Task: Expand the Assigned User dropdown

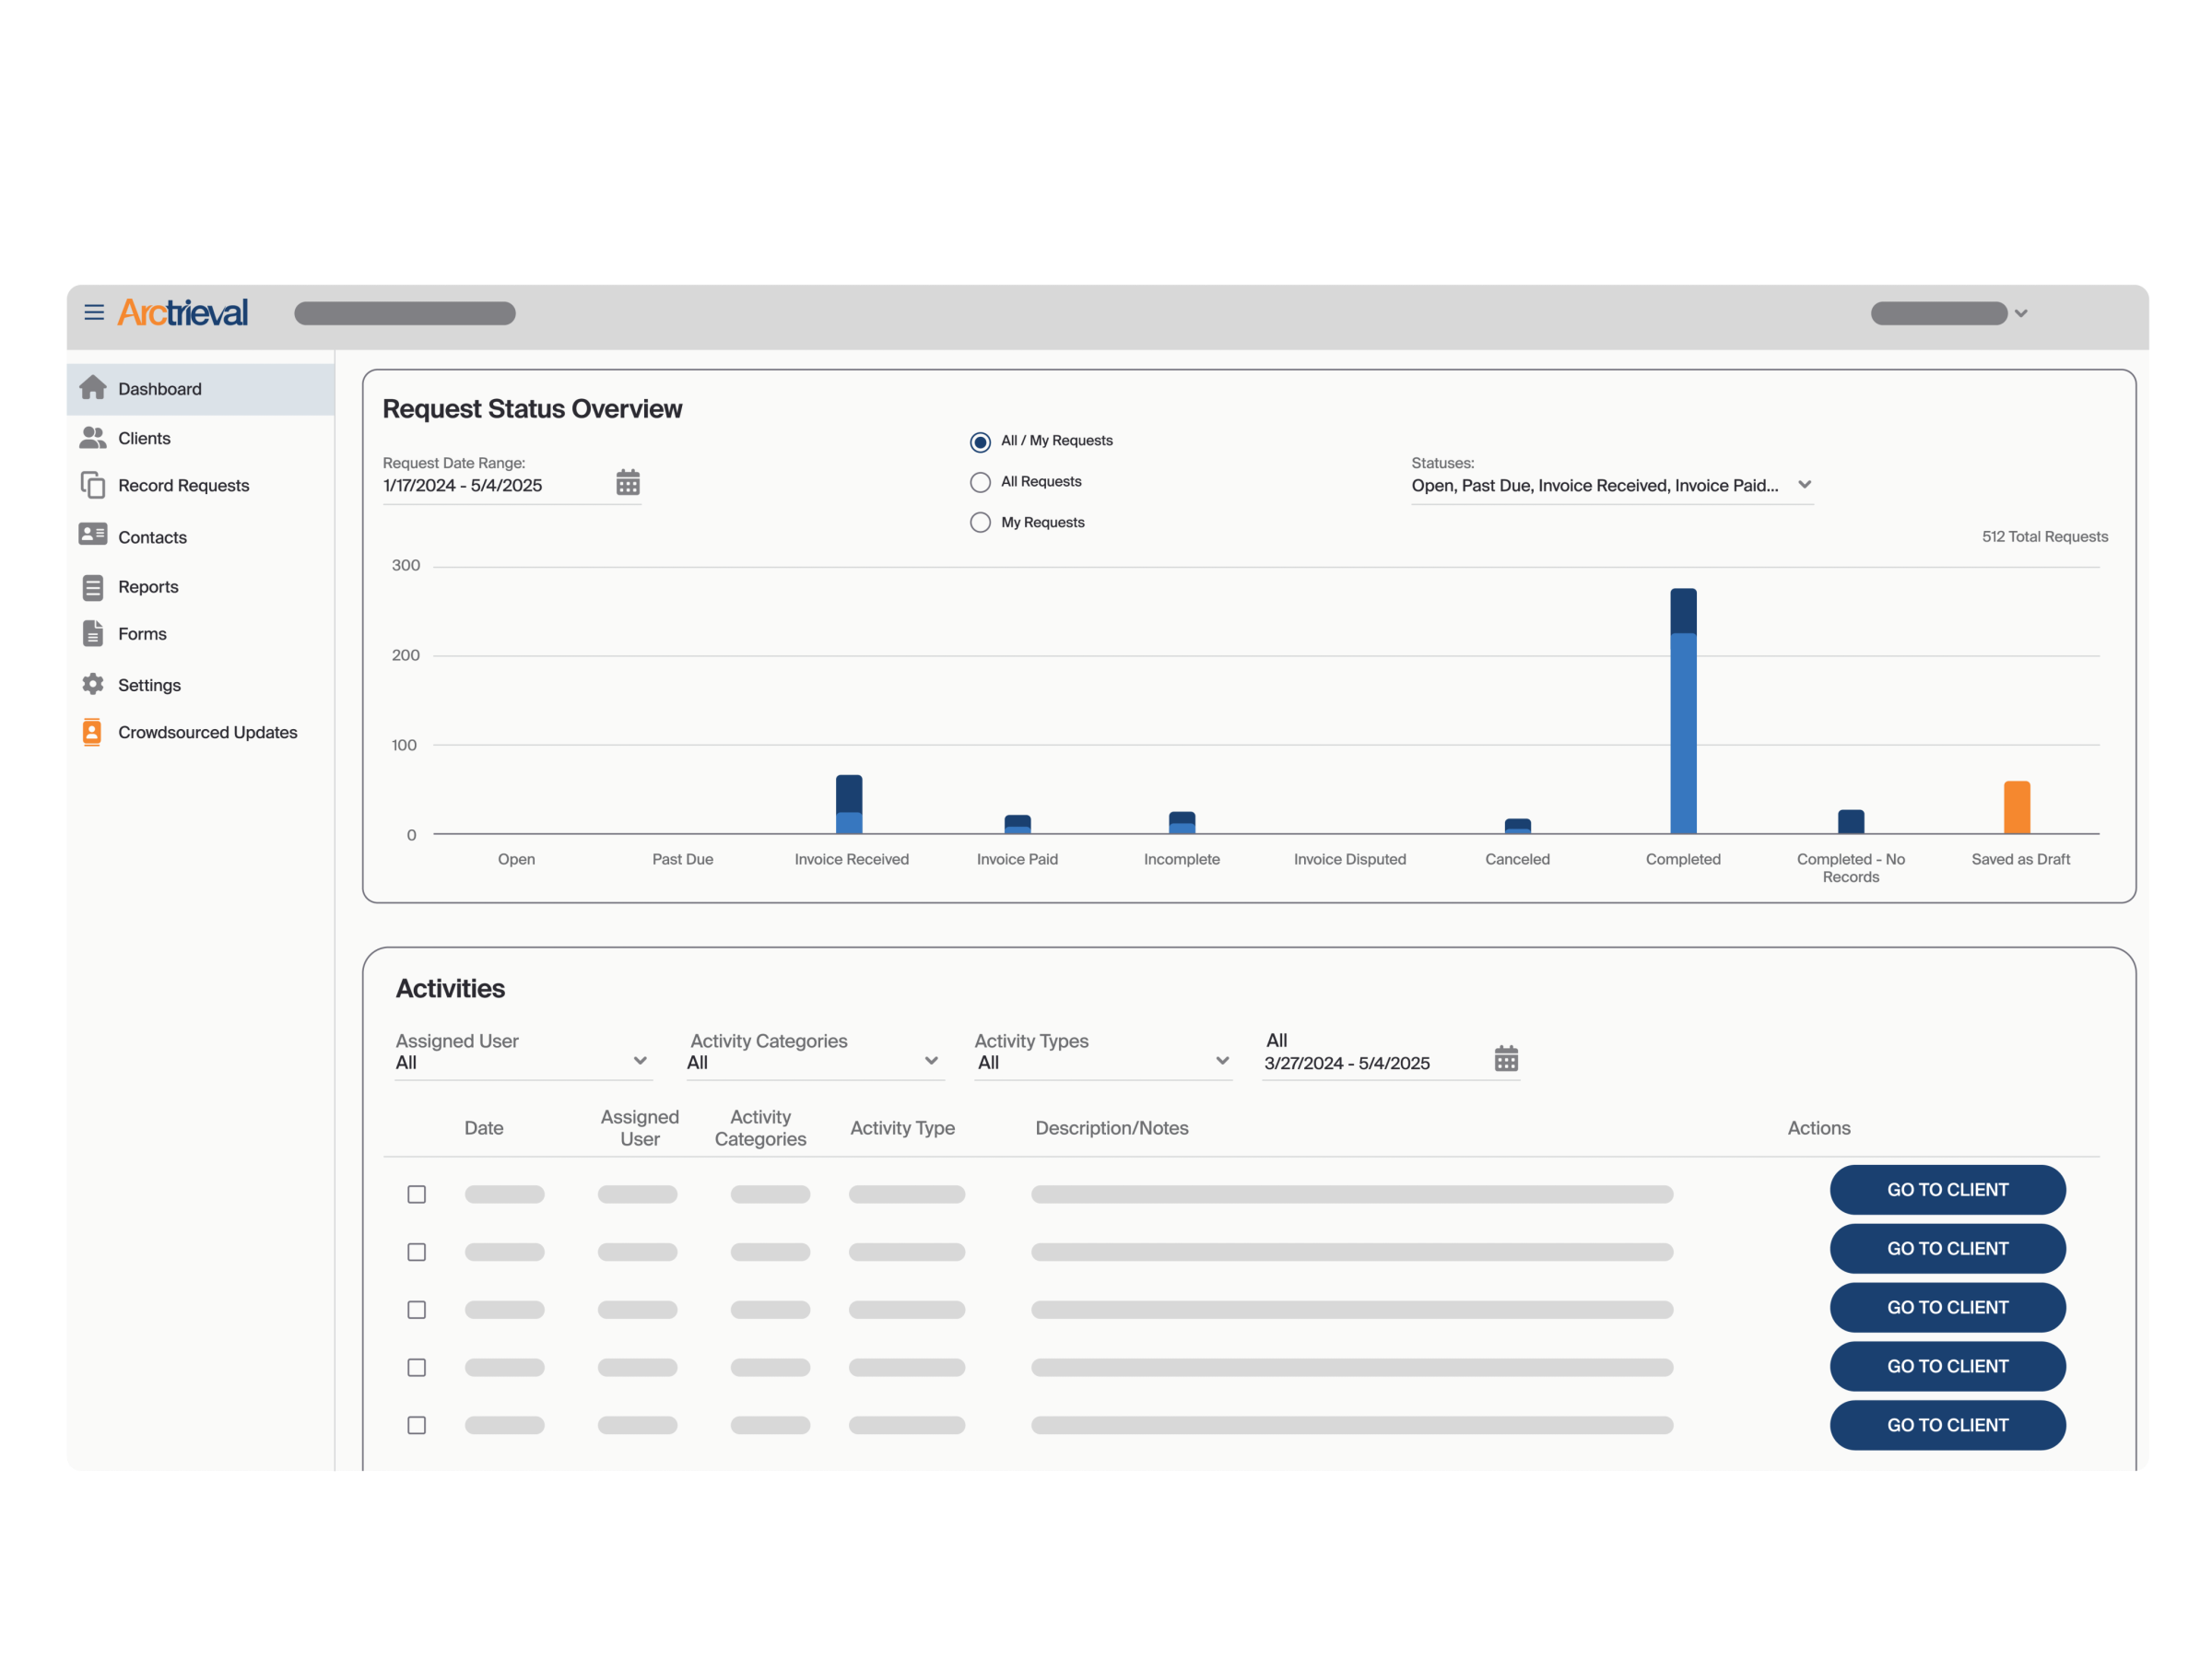Action: coord(640,1061)
